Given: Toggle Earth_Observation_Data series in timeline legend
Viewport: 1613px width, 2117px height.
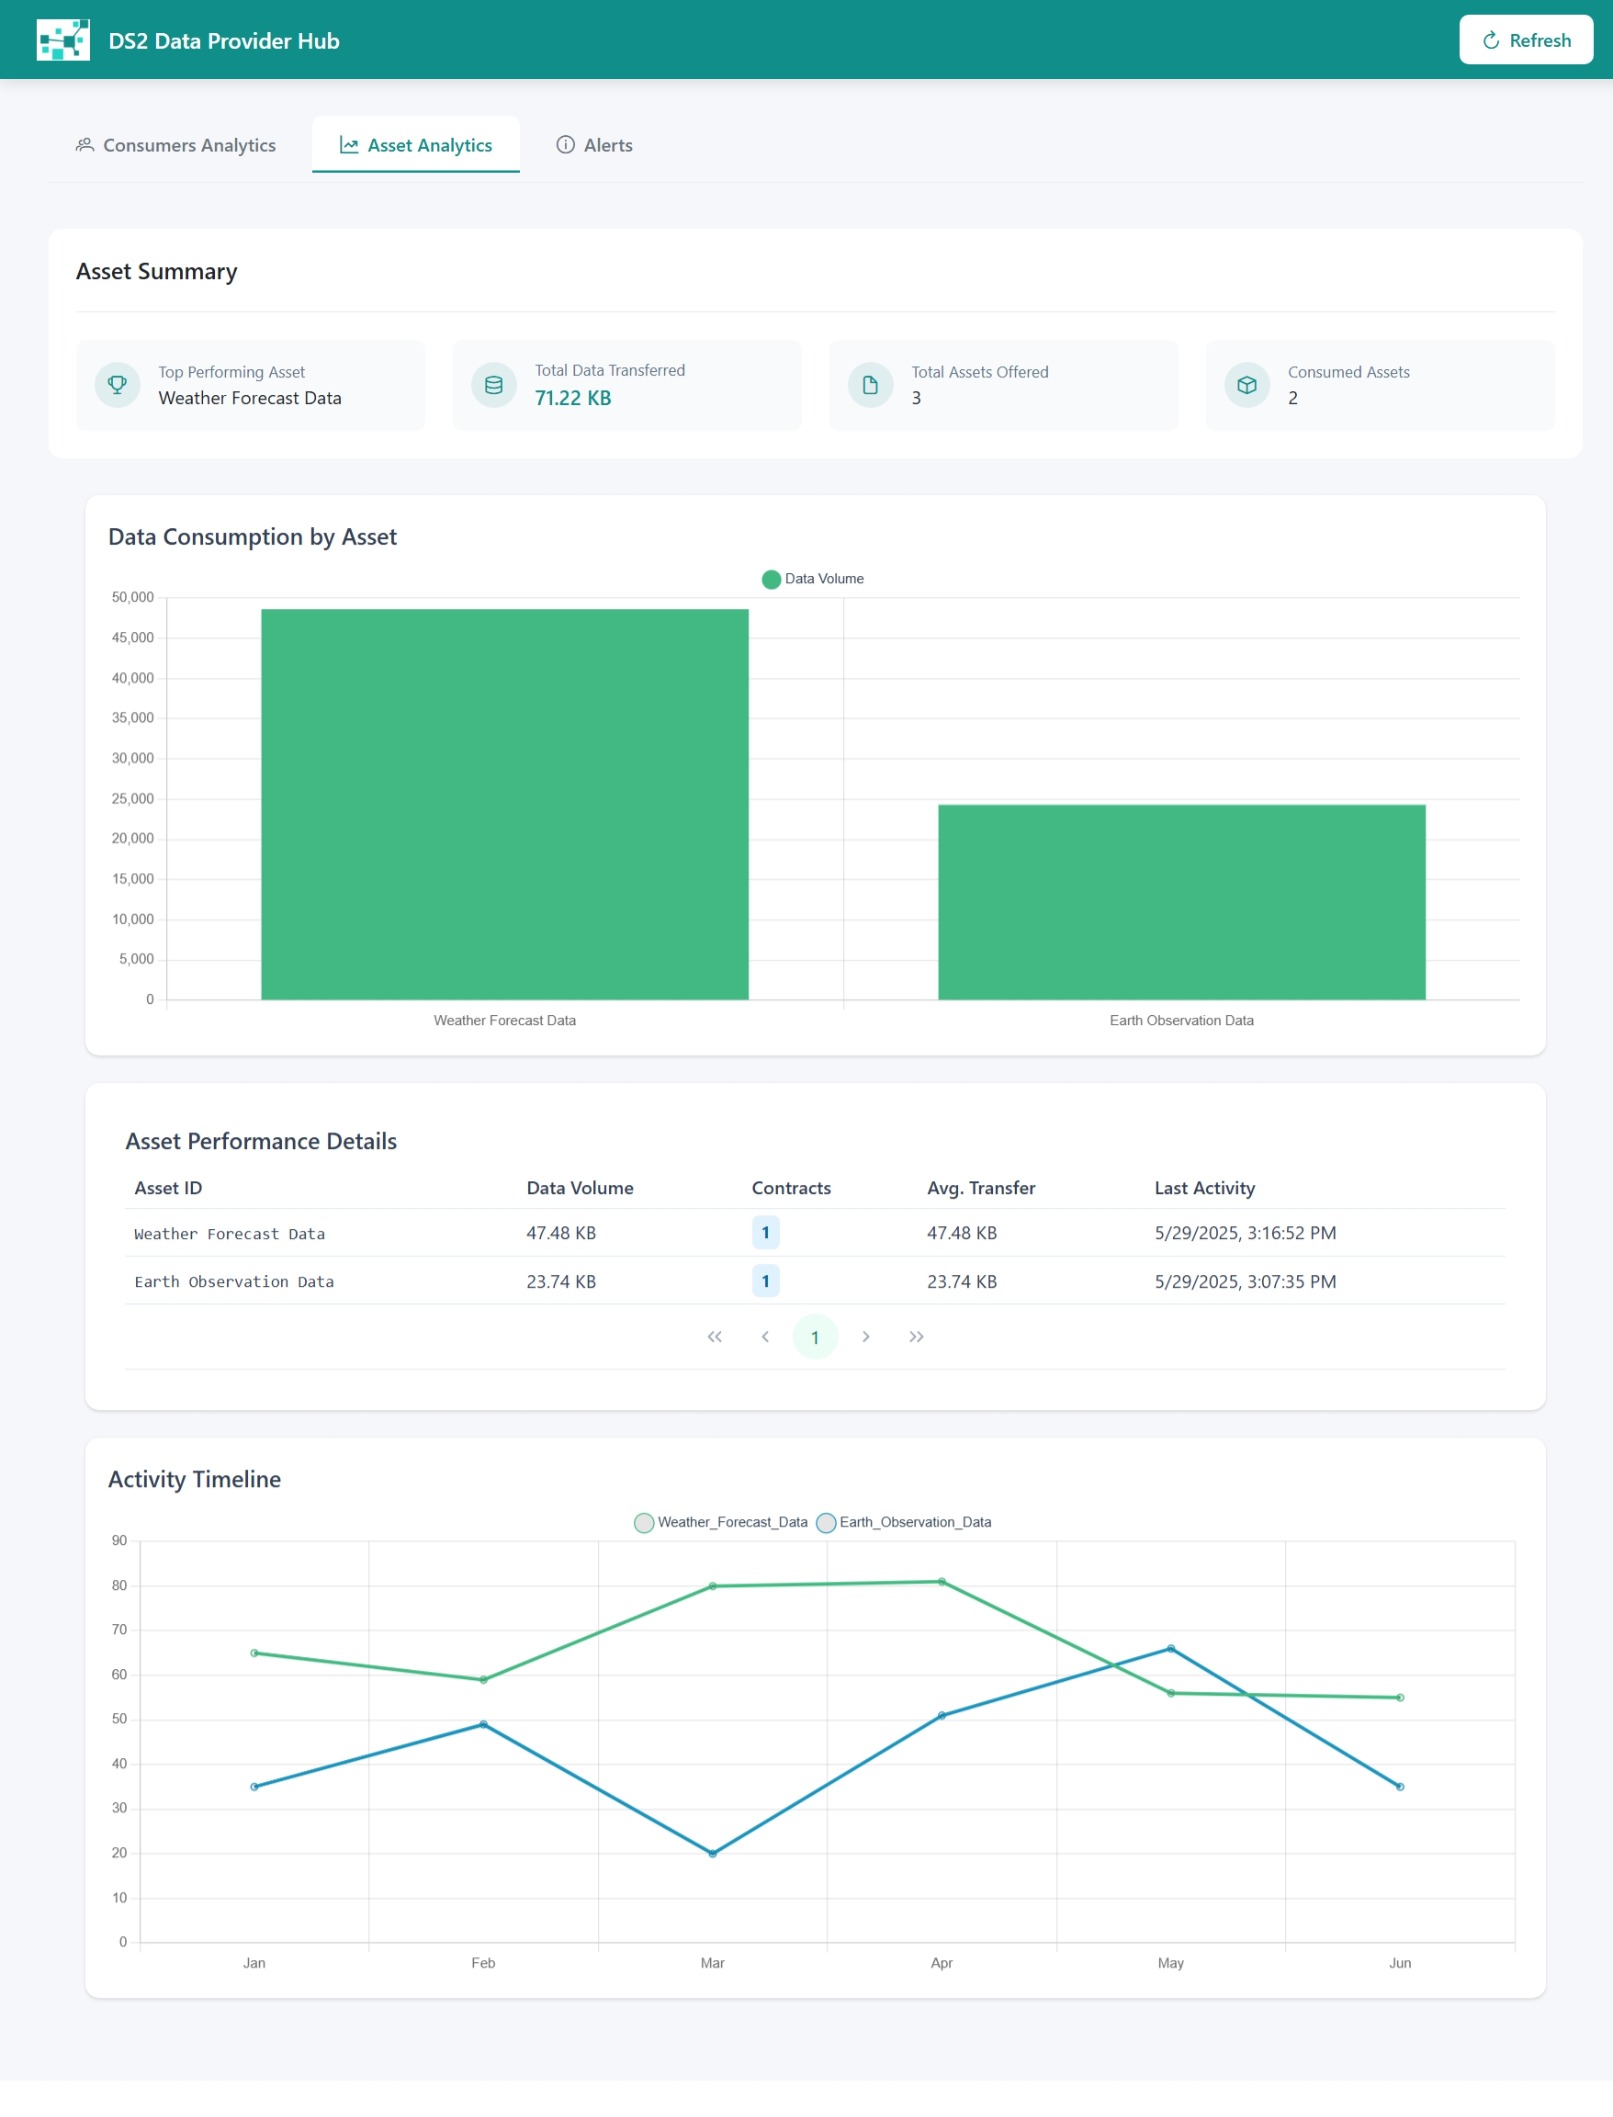Looking at the screenshot, I should 904,1522.
